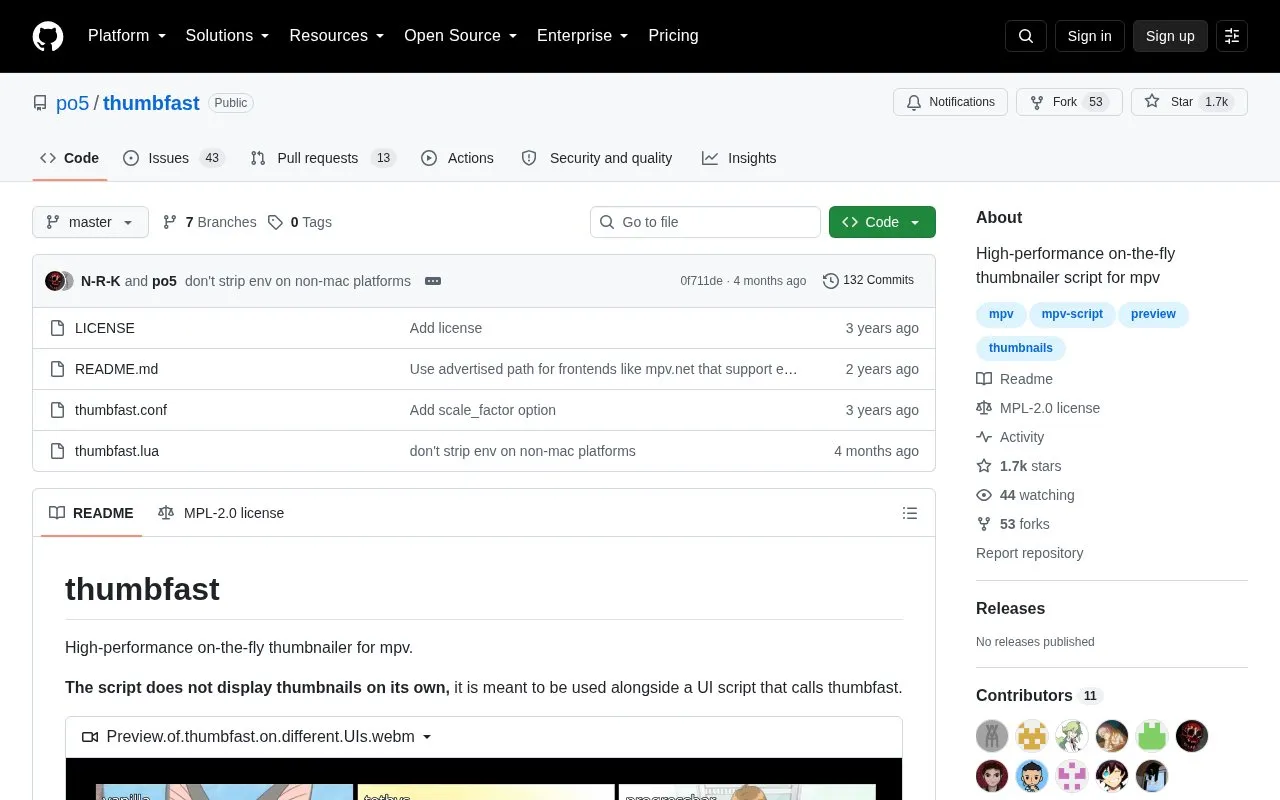This screenshot has width=1280, height=800.
Task: Open the thumbfast.lua file
Action: pos(117,451)
